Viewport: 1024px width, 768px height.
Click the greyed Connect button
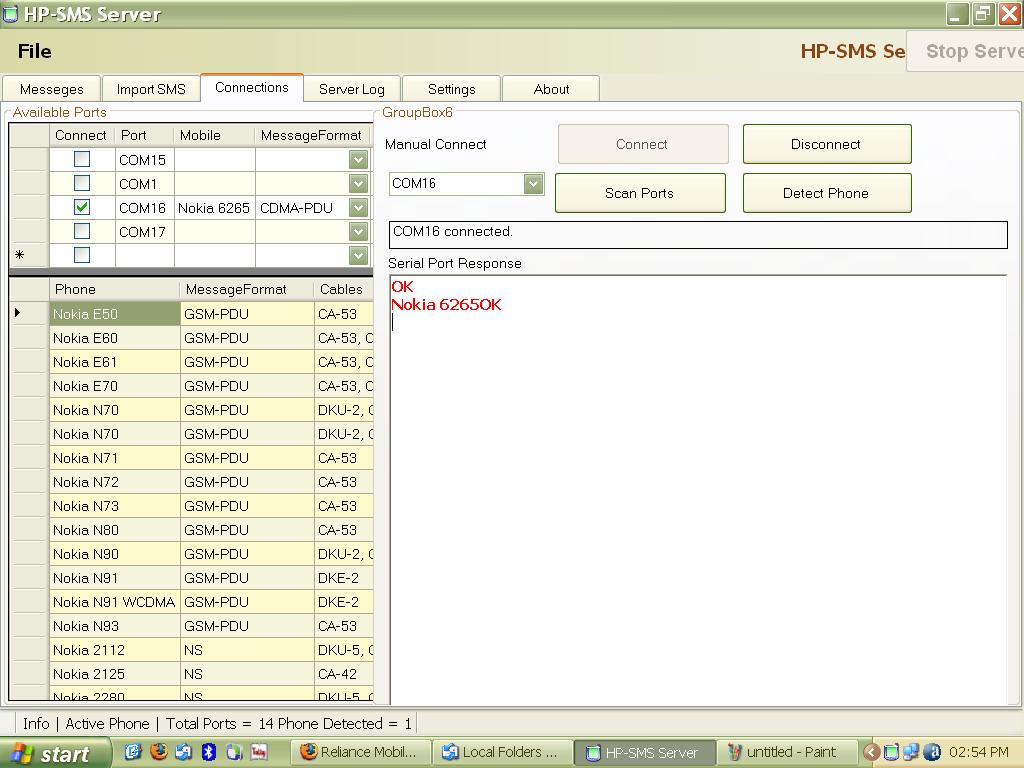pos(643,144)
